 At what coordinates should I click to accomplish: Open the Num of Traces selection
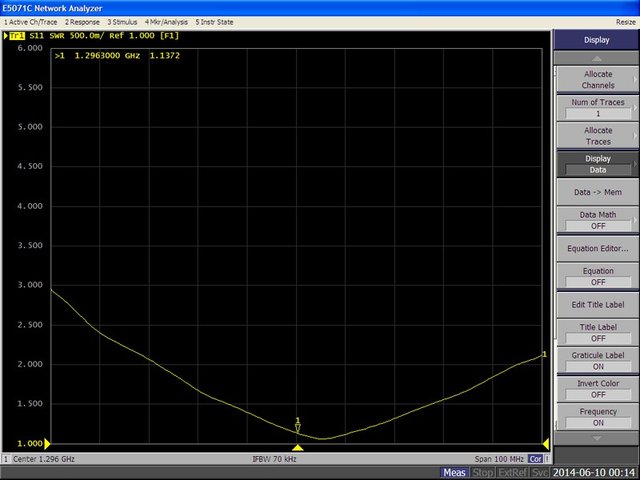(x=598, y=108)
